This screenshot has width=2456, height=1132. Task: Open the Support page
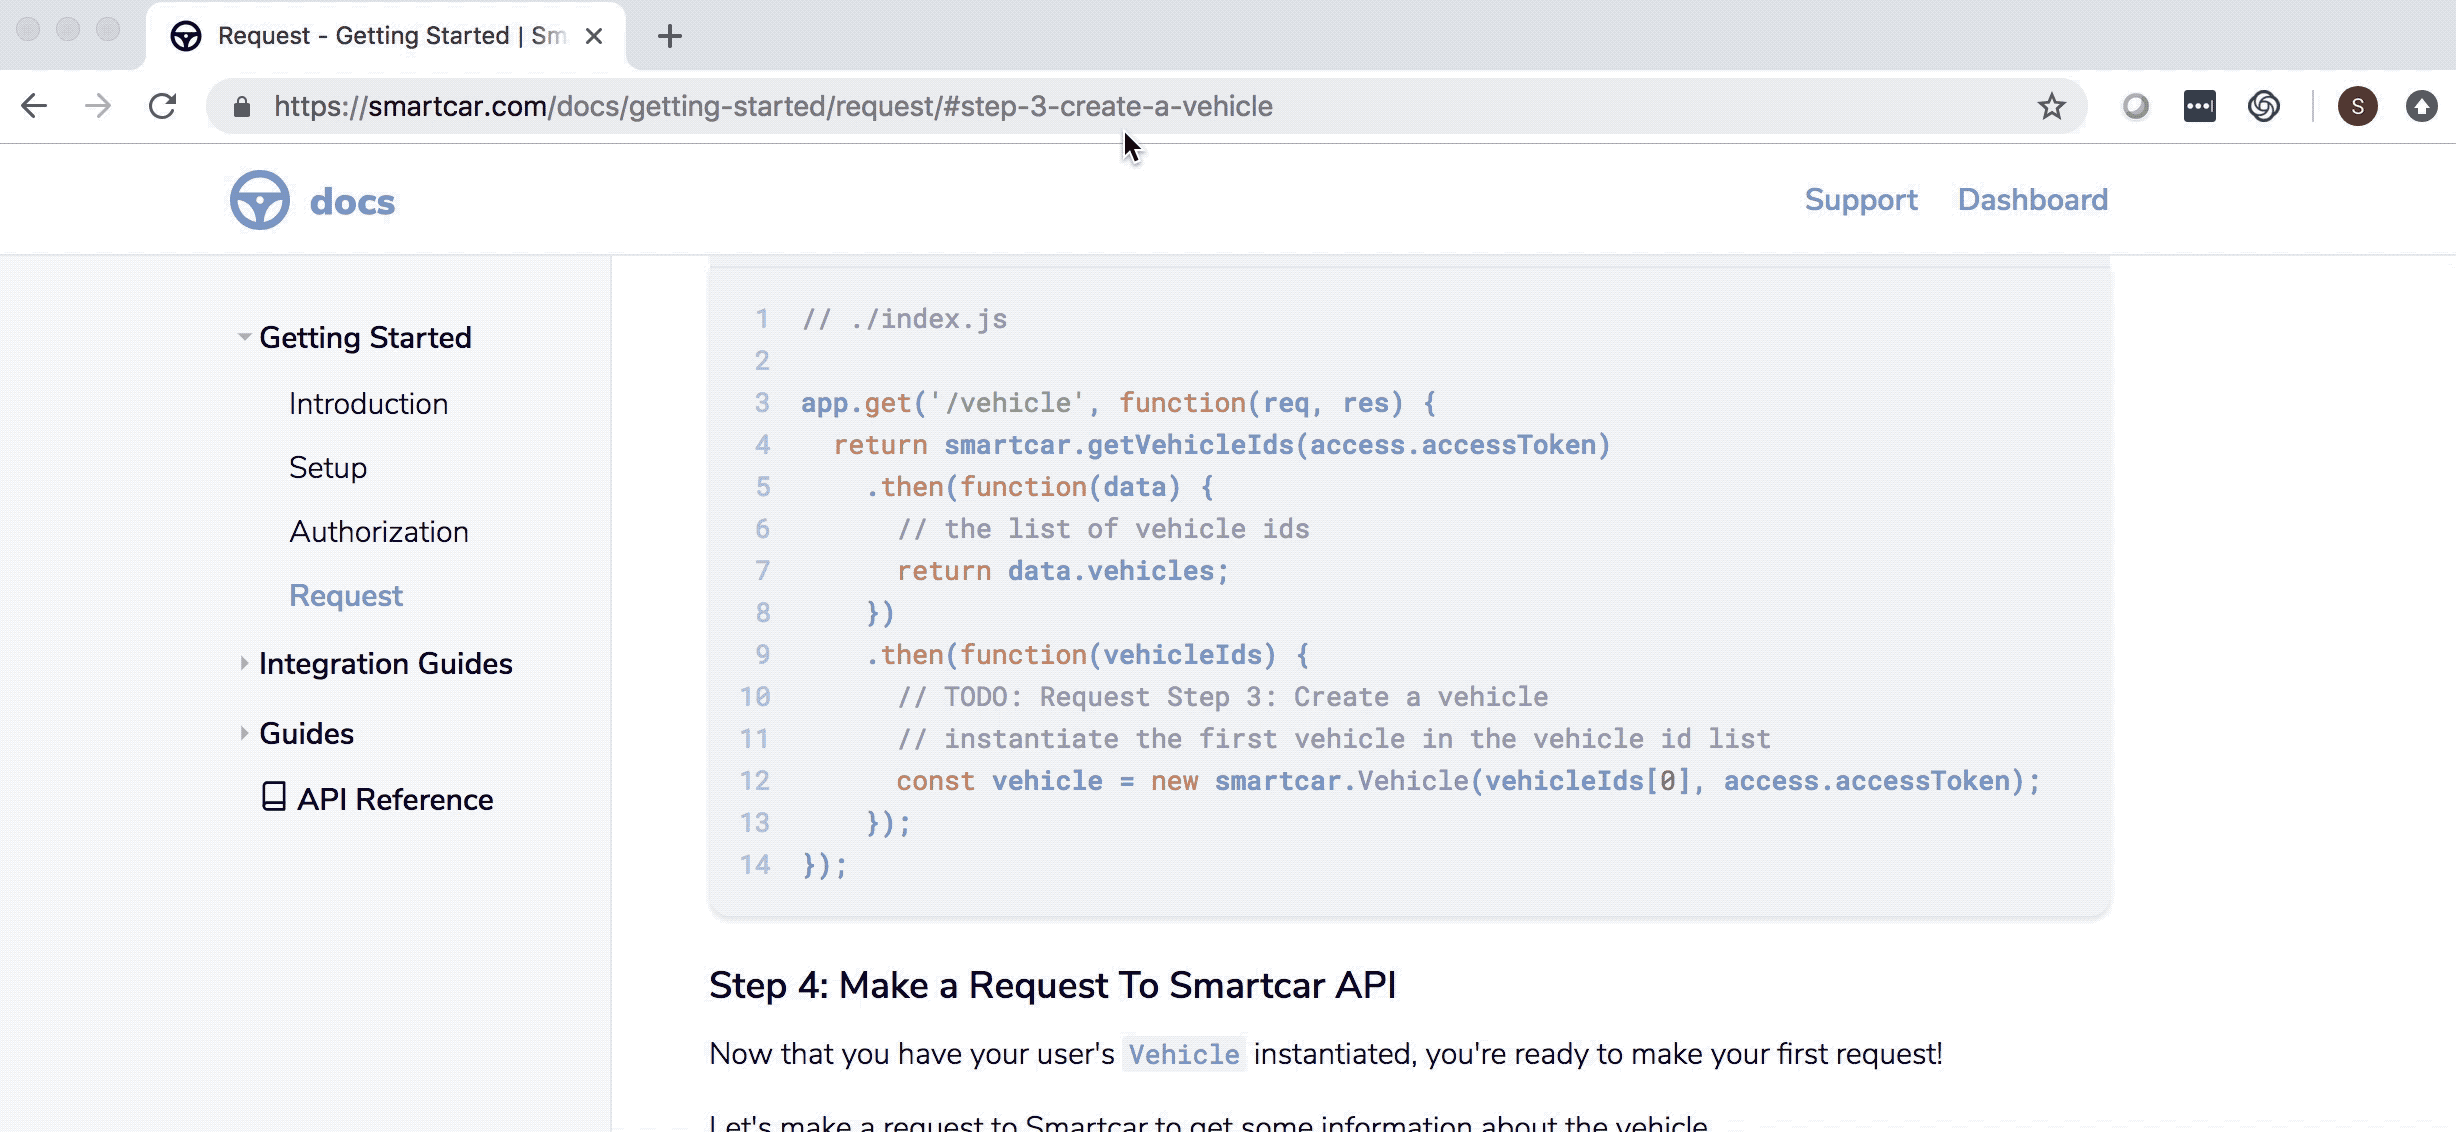click(x=1860, y=199)
